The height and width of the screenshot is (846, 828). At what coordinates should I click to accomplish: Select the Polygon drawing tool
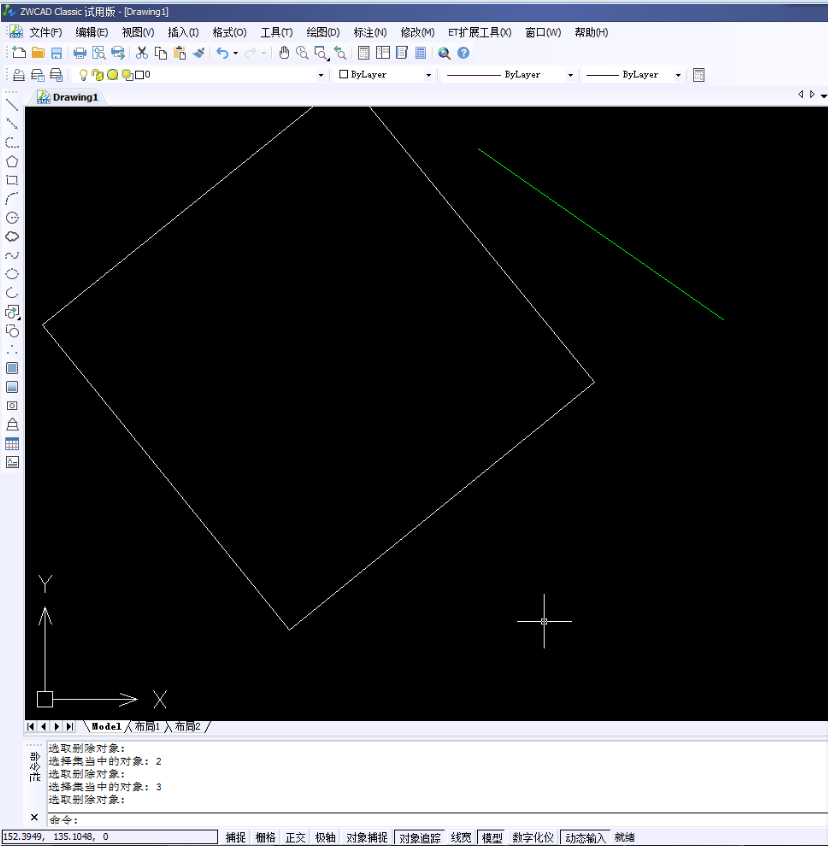tap(12, 161)
